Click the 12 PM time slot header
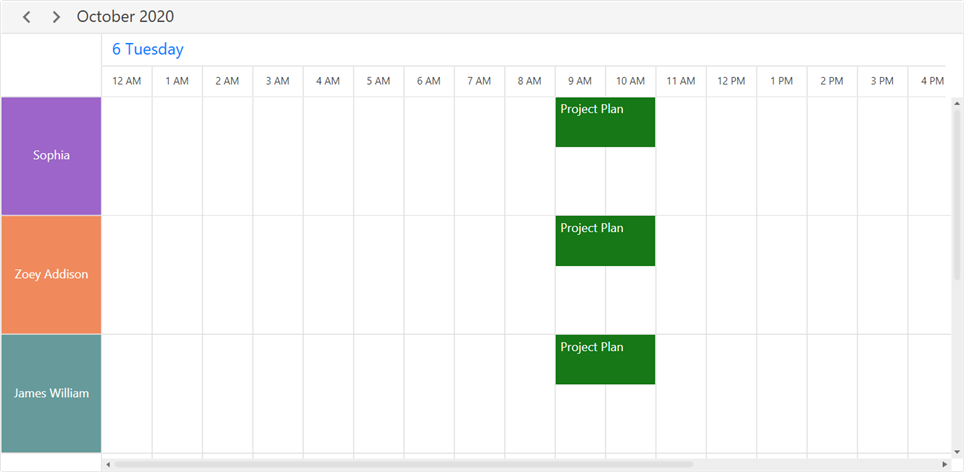 731,81
